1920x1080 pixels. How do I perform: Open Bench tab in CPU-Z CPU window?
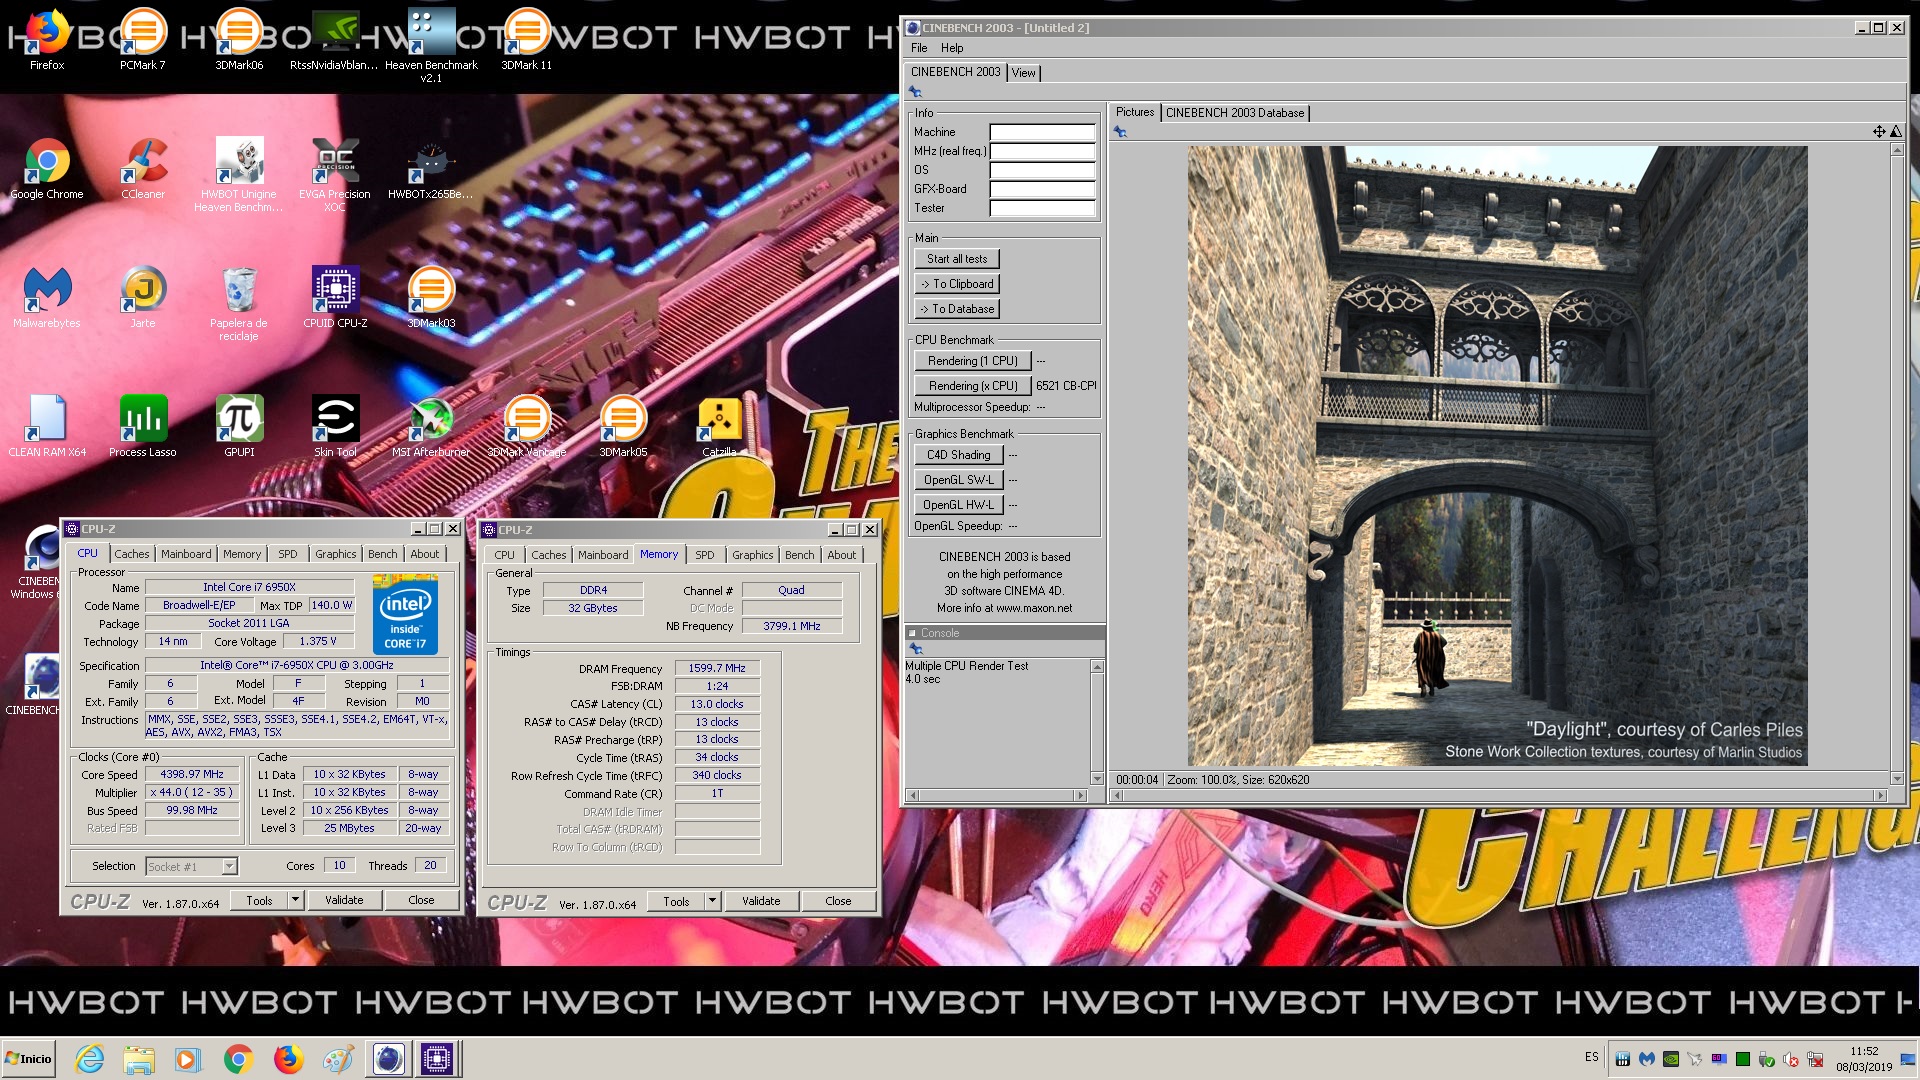pyautogui.click(x=382, y=554)
